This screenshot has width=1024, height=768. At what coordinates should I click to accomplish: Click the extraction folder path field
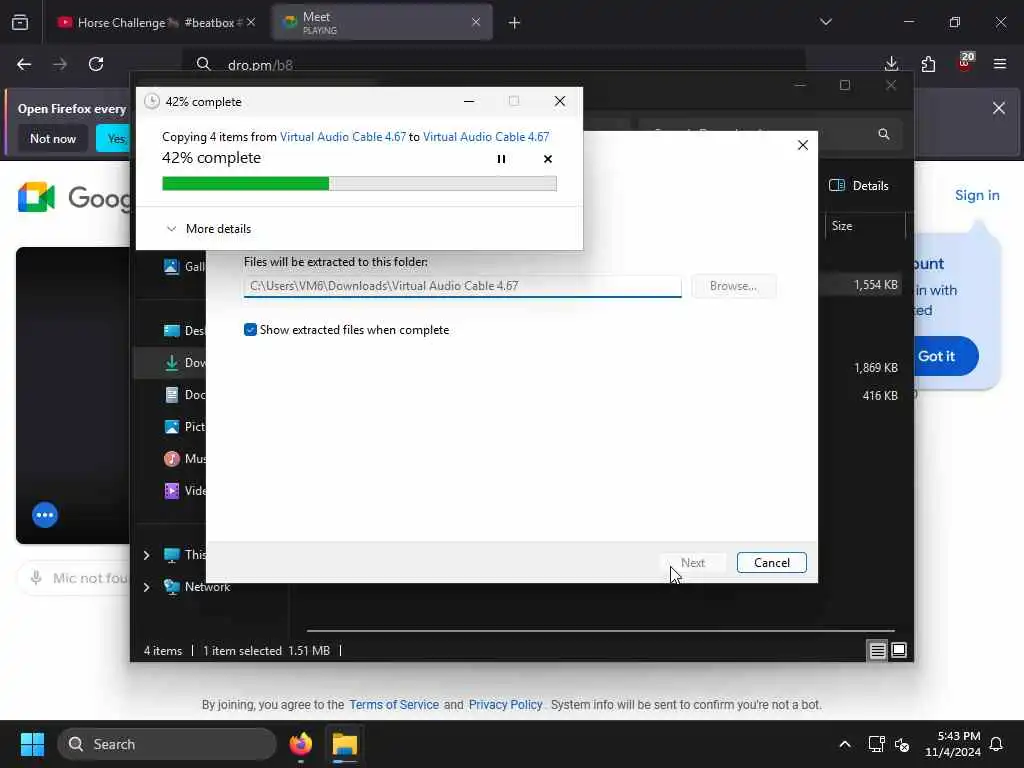coord(462,286)
